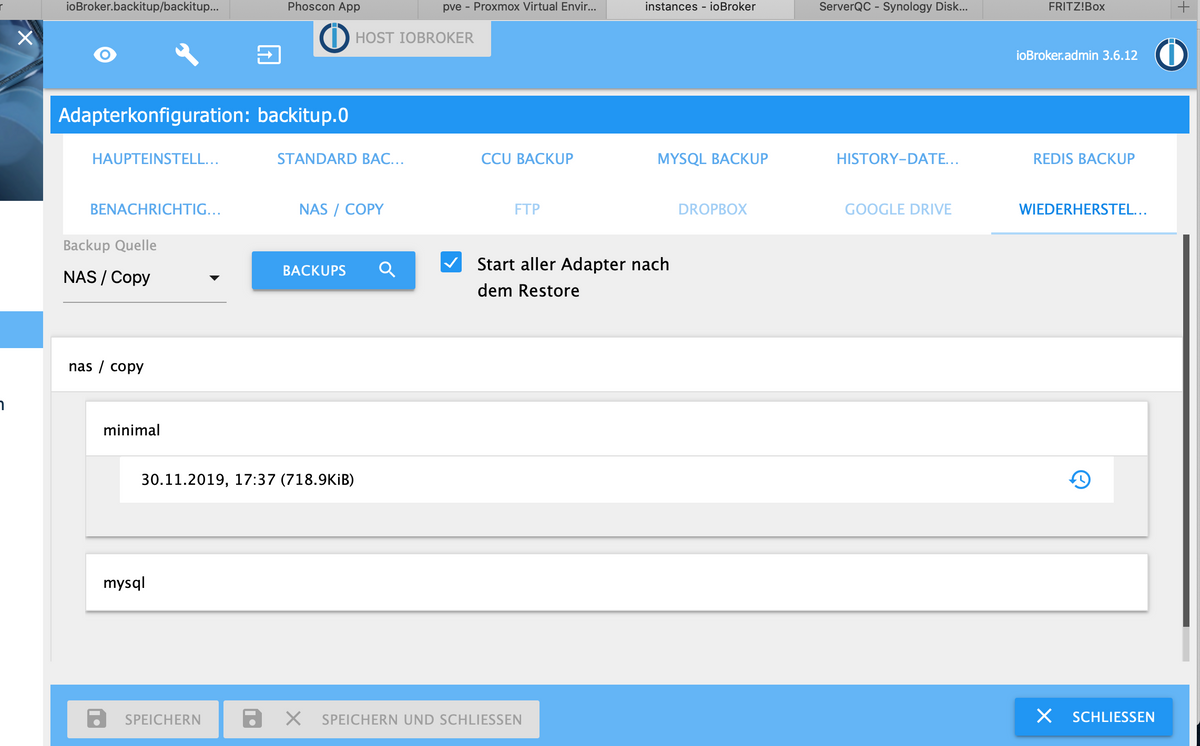The image size is (1200, 746).
Task: Collapse the minimal backup group
Action: pos(617,430)
